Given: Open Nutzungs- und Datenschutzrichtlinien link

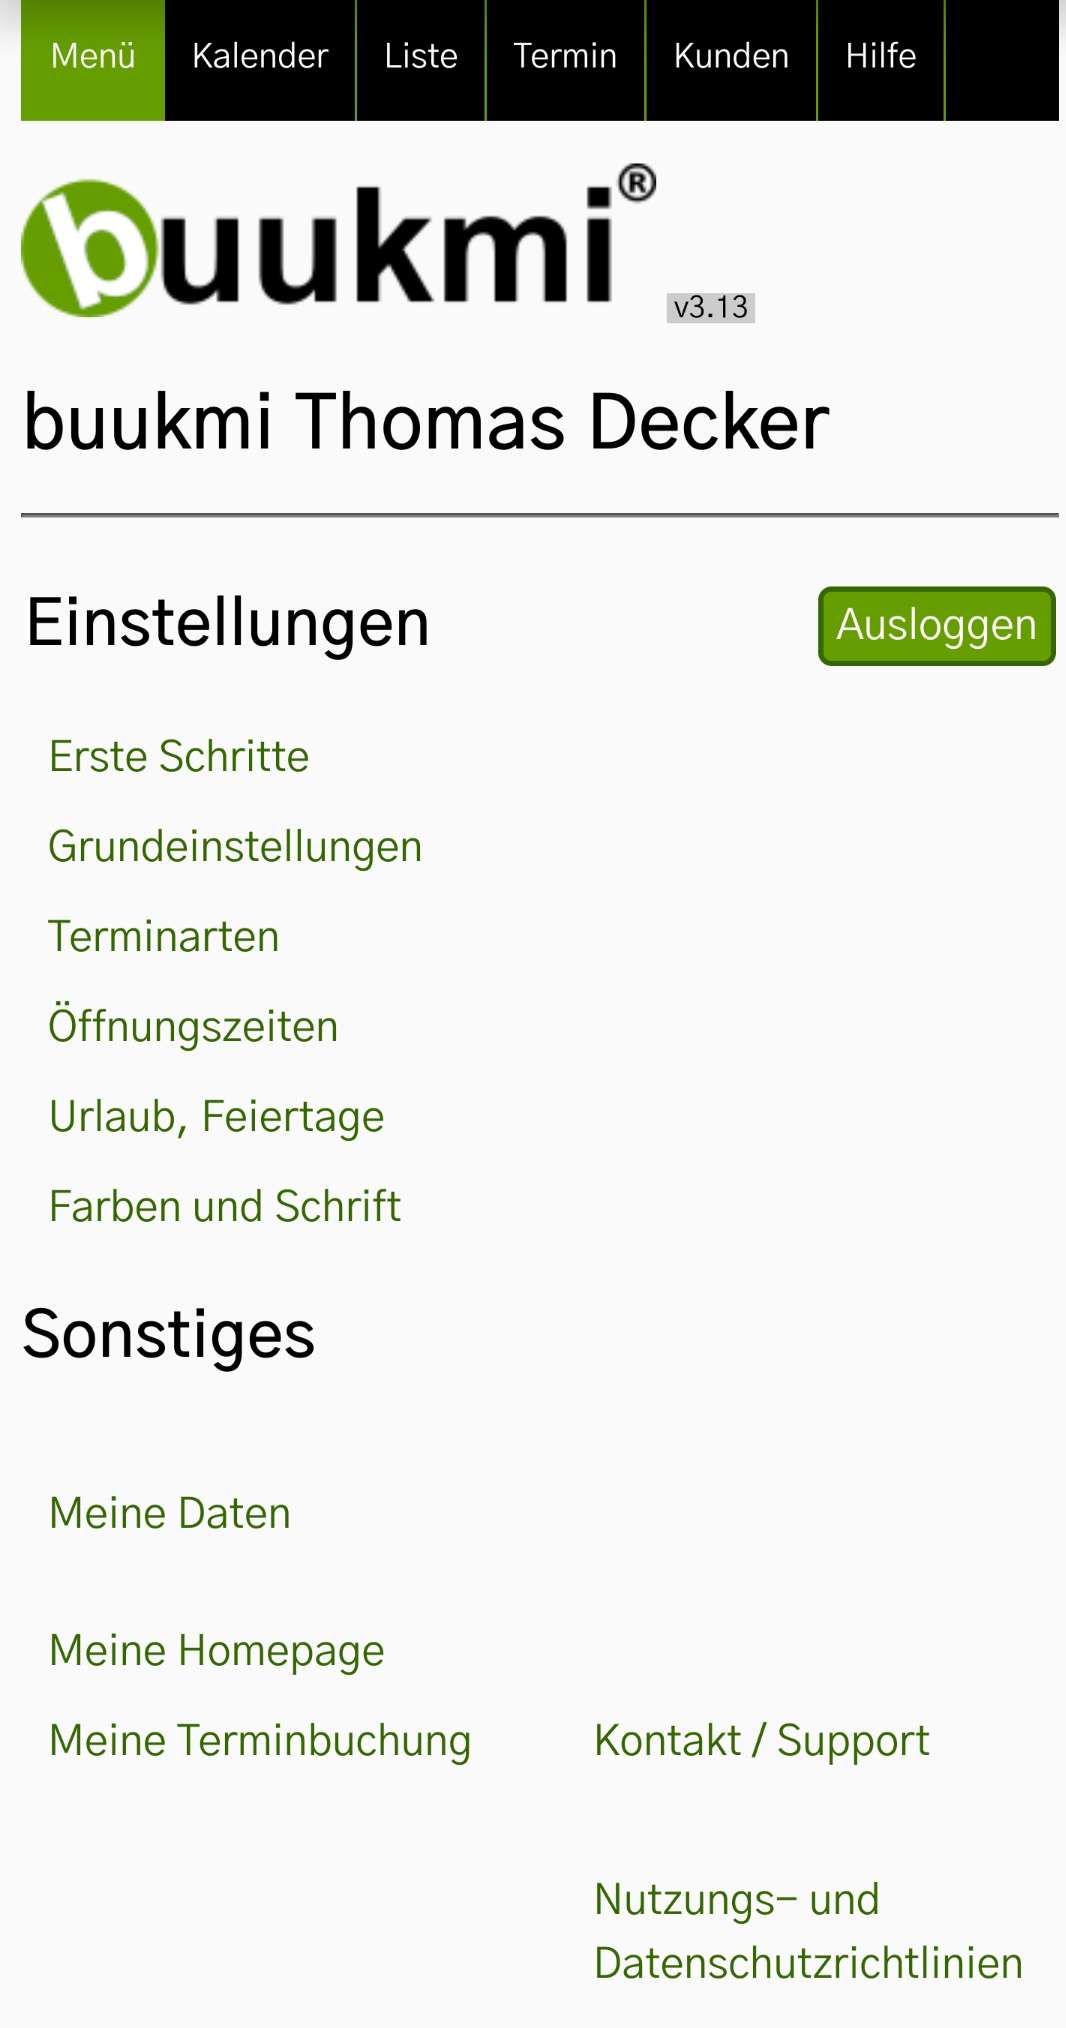Looking at the screenshot, I should coord(808,1931).
